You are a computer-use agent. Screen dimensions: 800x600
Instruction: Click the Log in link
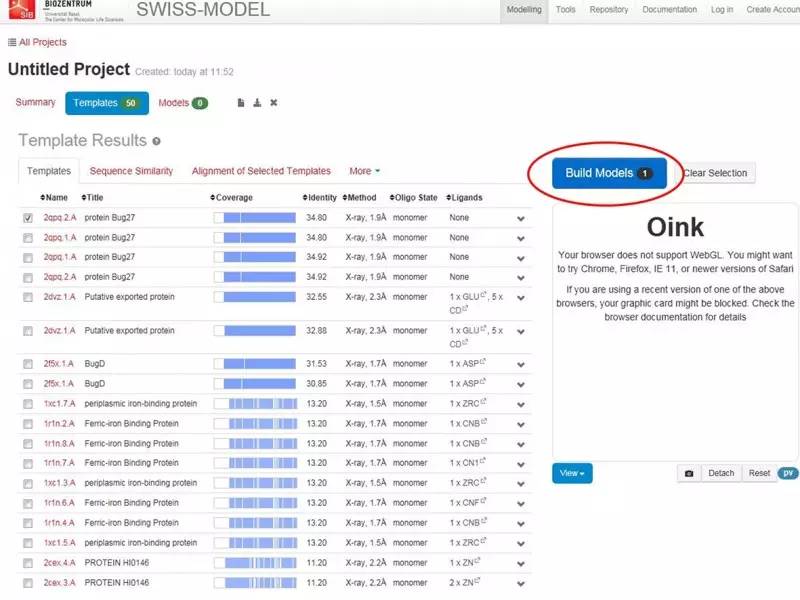click(x=721, y=10)
